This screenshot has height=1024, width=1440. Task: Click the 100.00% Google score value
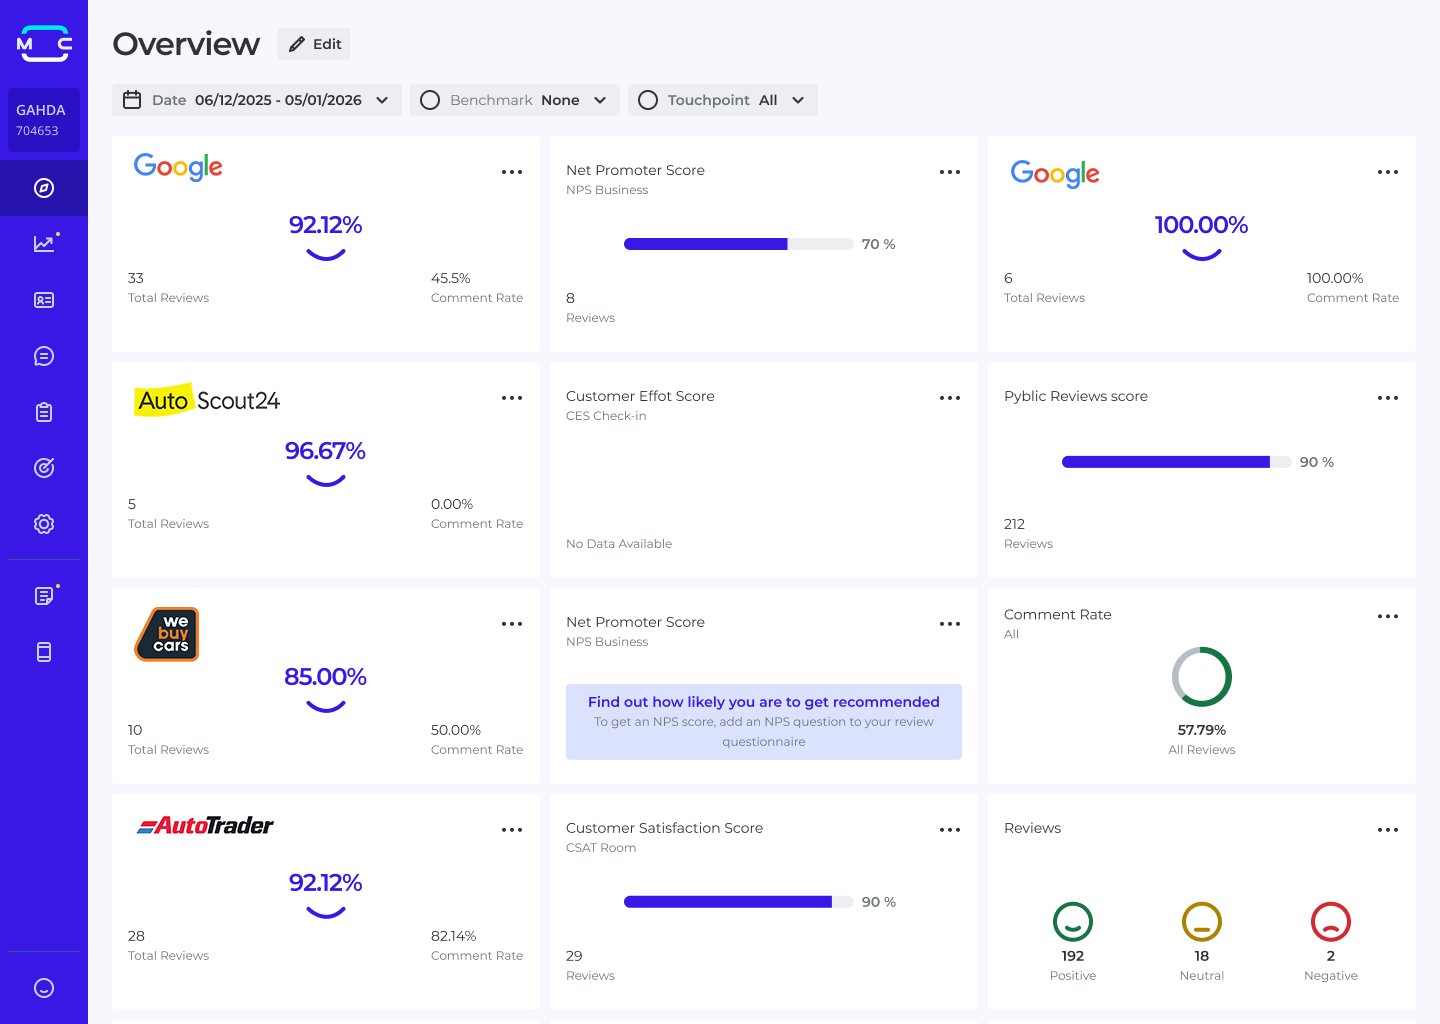[x=1202, y=225]
